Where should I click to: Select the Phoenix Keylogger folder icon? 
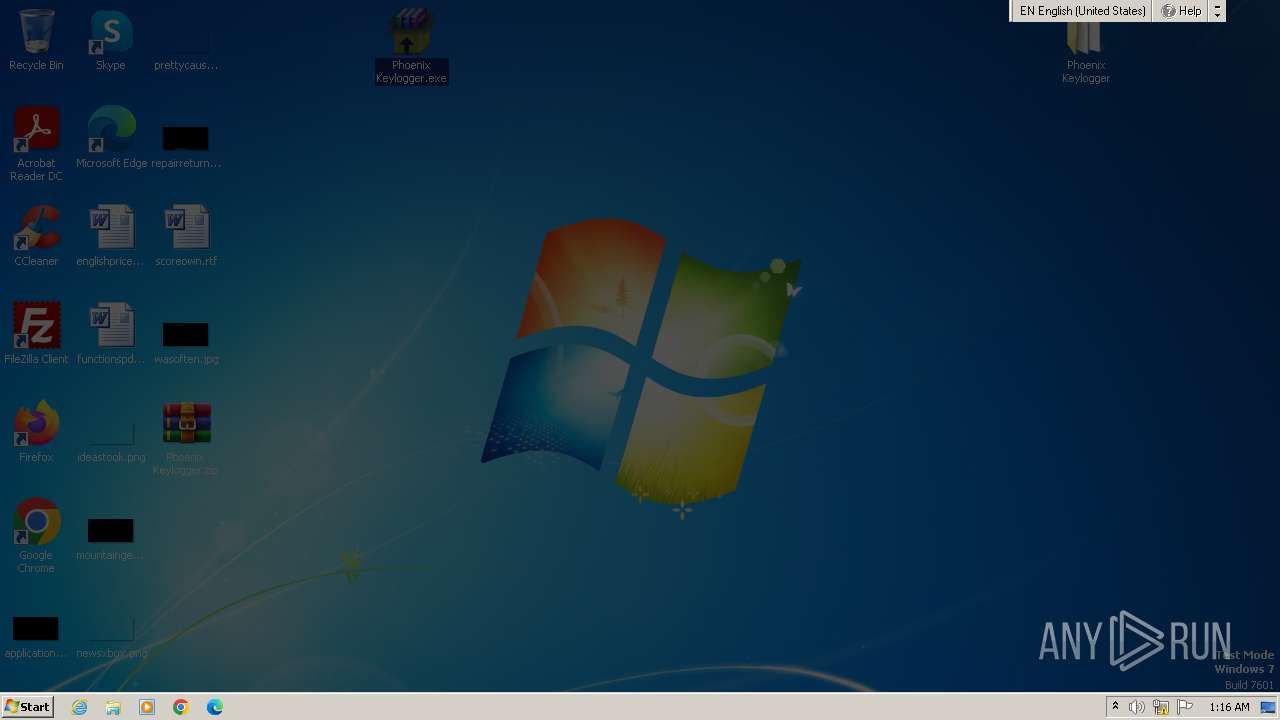click(x=1085, y=50)
